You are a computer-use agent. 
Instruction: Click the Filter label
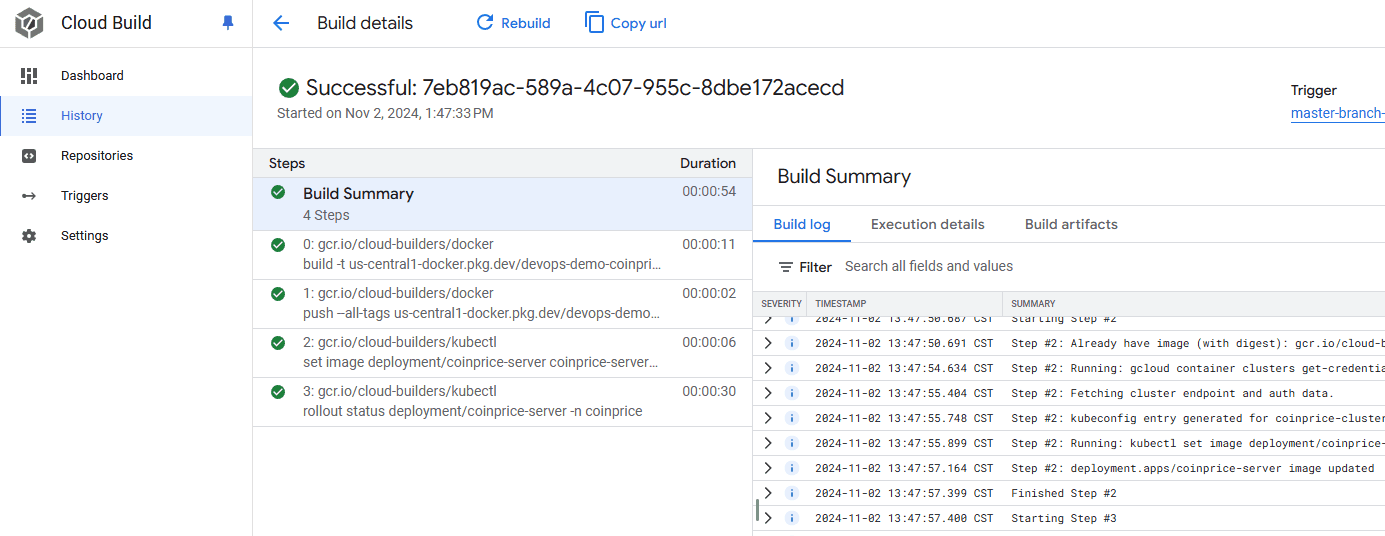pyautogui.click(x=815, y=267)
